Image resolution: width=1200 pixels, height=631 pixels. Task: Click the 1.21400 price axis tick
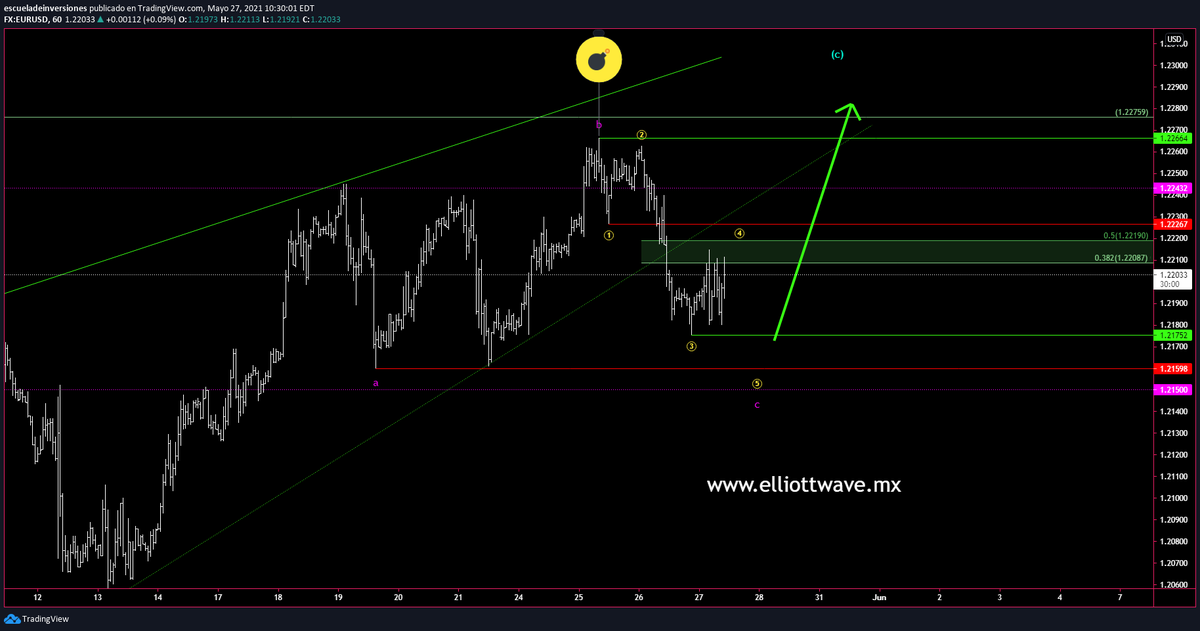(1174, 412)
